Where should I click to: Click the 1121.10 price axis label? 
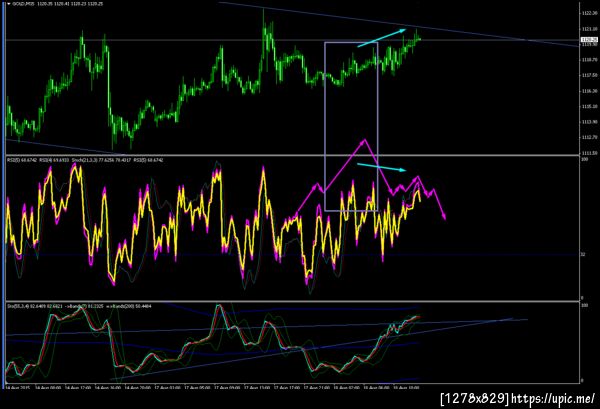pos(589,29)
